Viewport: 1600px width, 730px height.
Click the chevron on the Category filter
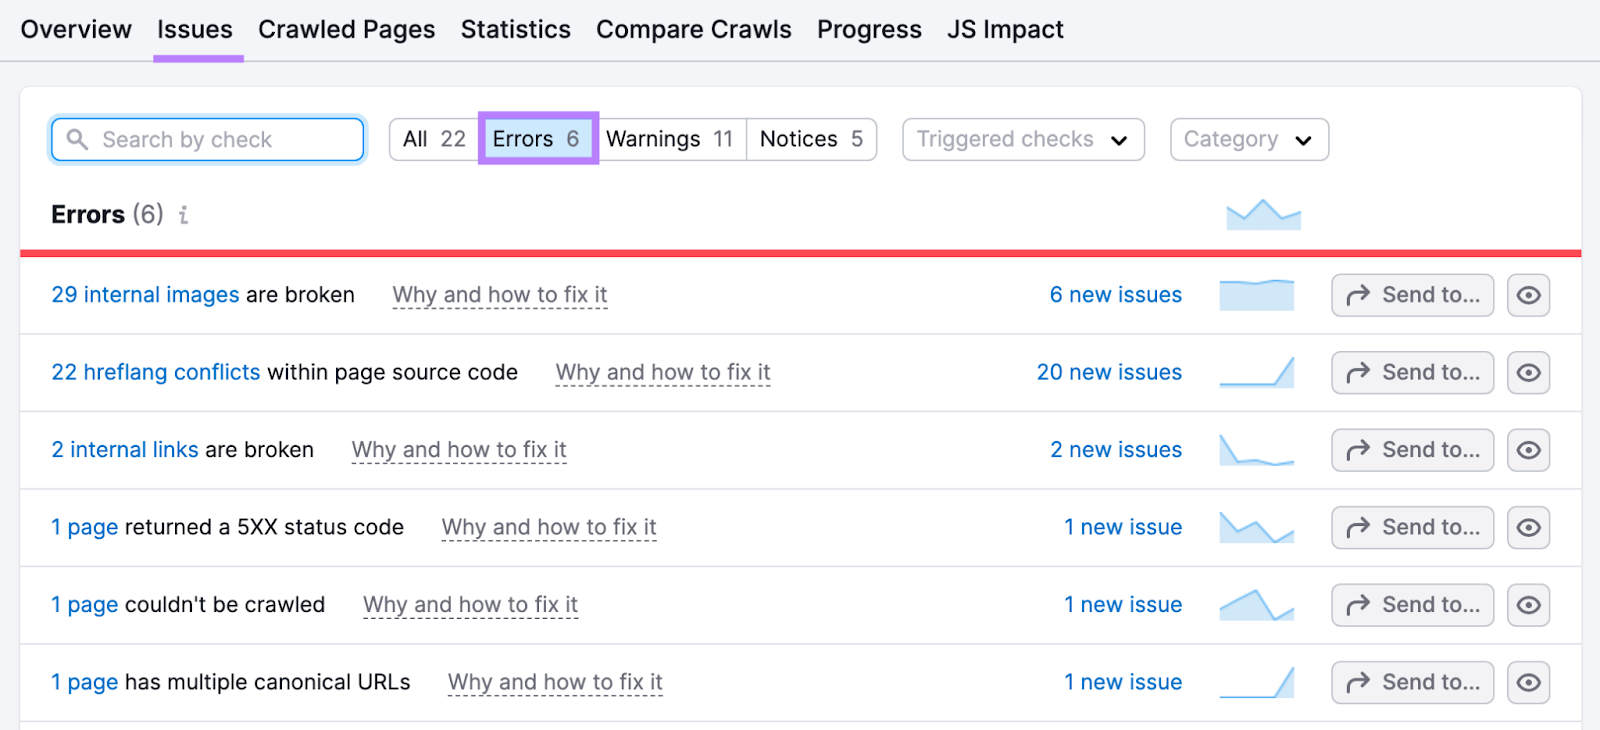coord(1303,140)
